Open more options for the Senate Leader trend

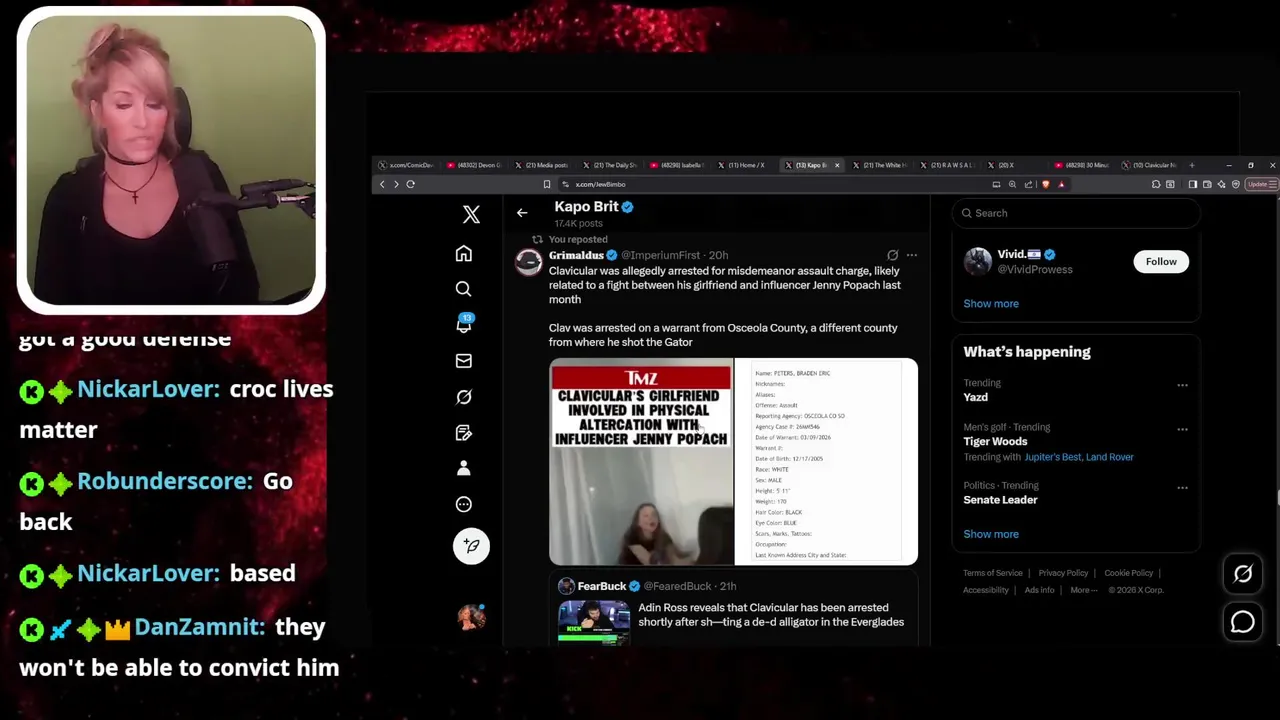coord(1182,488)
